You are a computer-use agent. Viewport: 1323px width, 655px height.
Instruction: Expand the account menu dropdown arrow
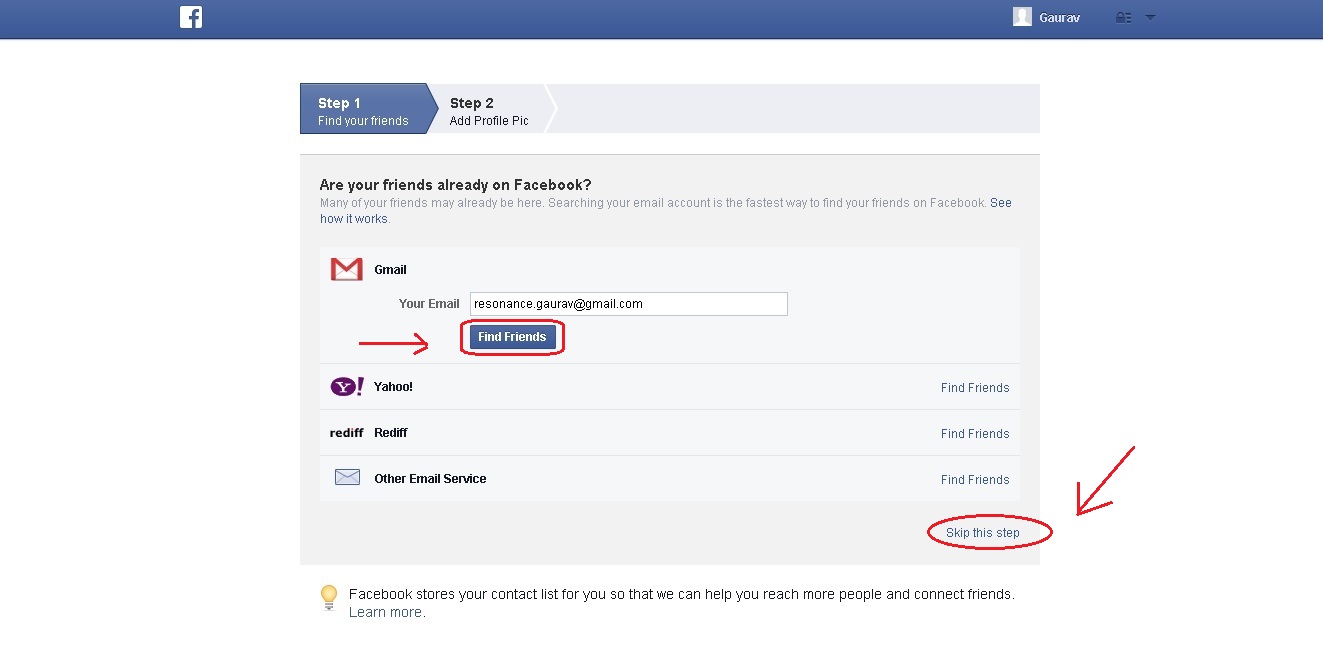1150,17
